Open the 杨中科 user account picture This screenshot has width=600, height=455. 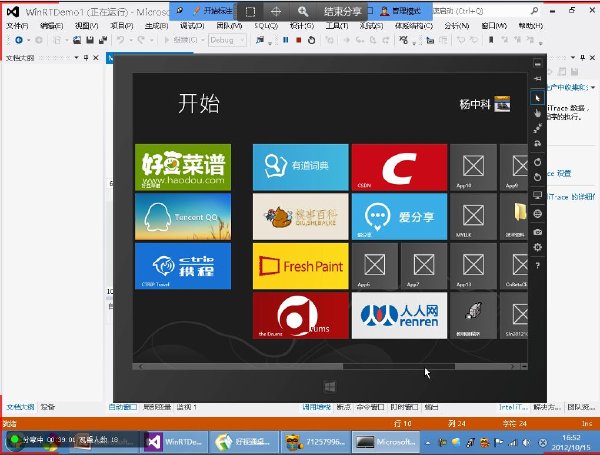pos(502,104)
